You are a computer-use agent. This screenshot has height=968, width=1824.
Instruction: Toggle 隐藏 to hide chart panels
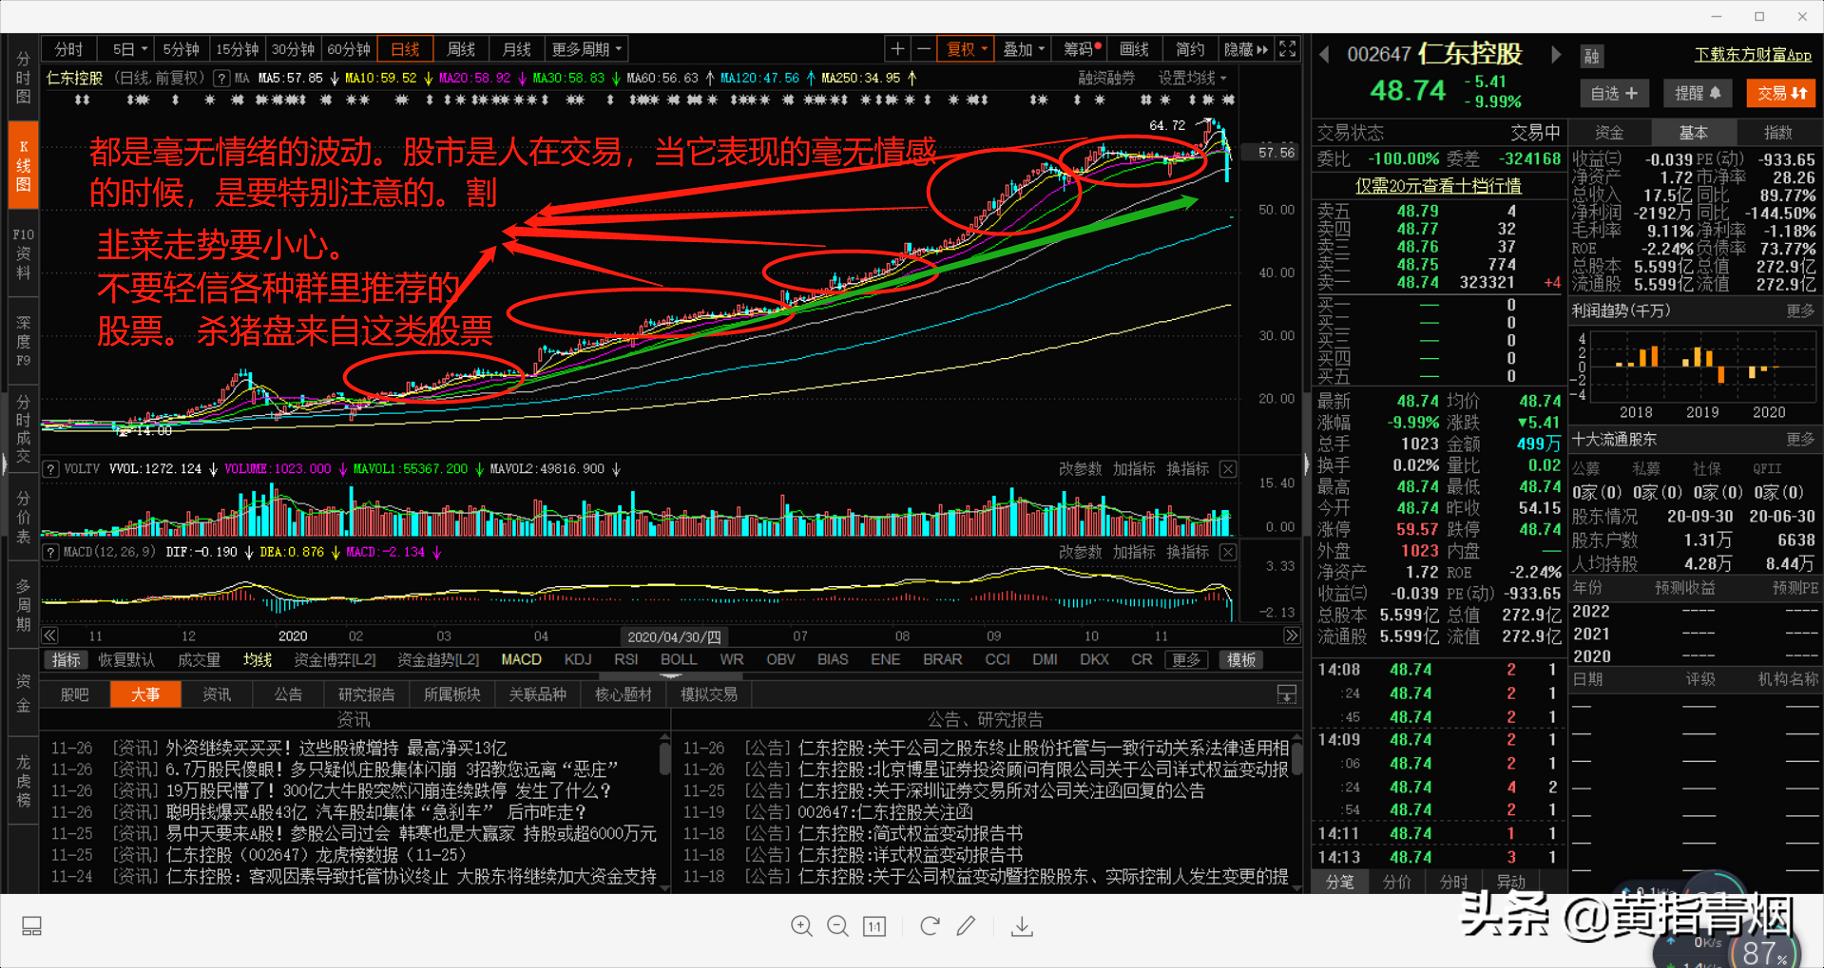coord(1237,48)
